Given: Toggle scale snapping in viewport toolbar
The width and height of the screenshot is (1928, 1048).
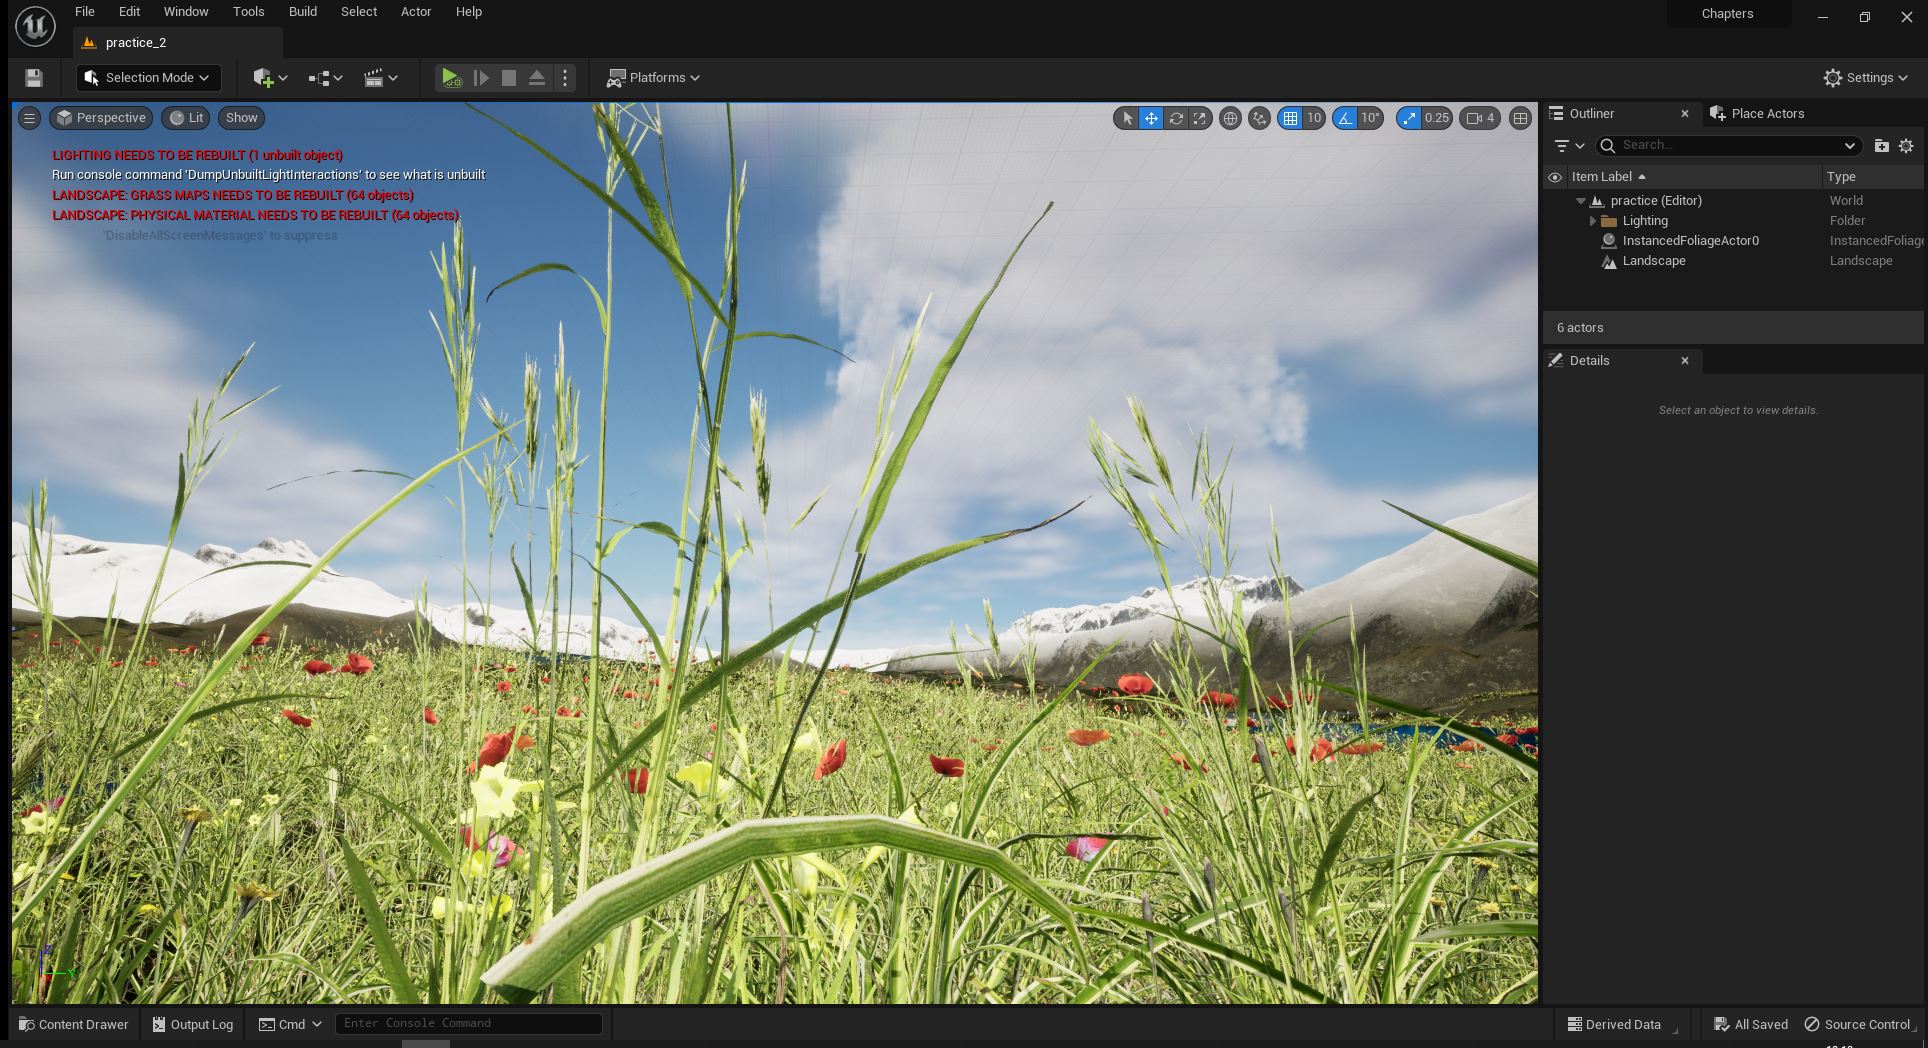Looking at the screenshot, I should tap(1409, 118).
